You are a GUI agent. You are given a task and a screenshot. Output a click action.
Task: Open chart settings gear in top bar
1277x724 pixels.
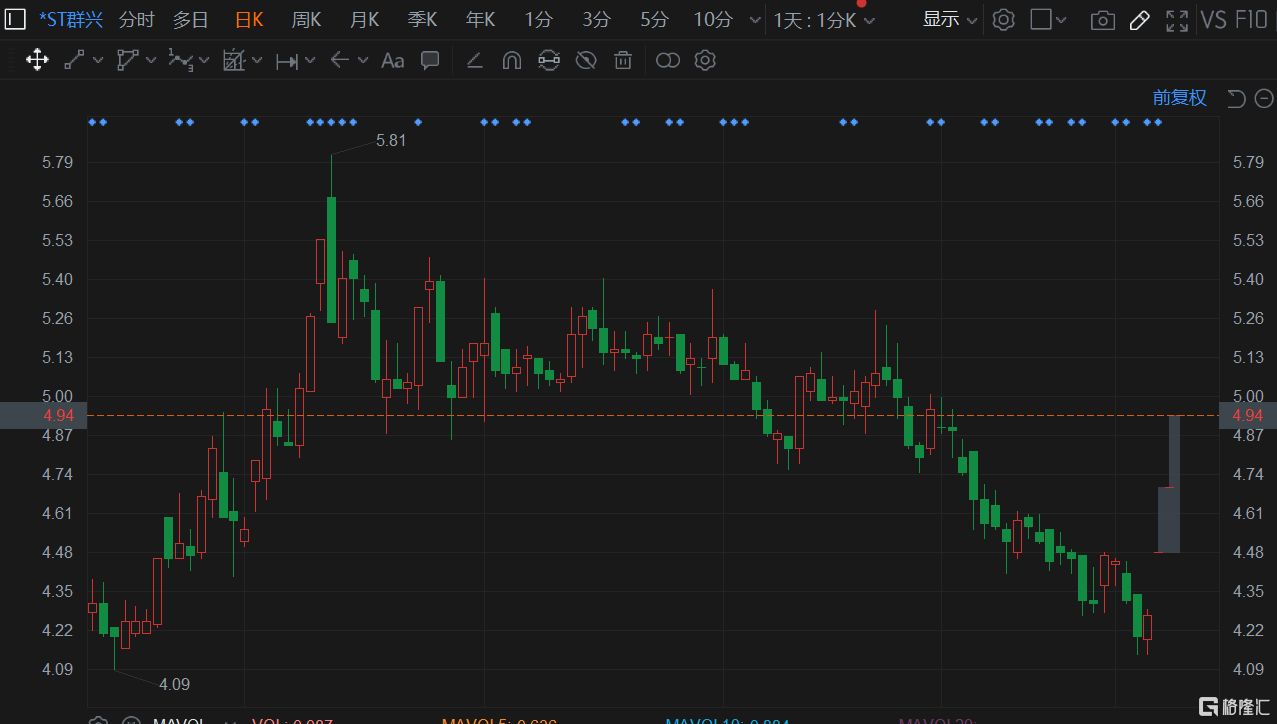pos(1004,19)
